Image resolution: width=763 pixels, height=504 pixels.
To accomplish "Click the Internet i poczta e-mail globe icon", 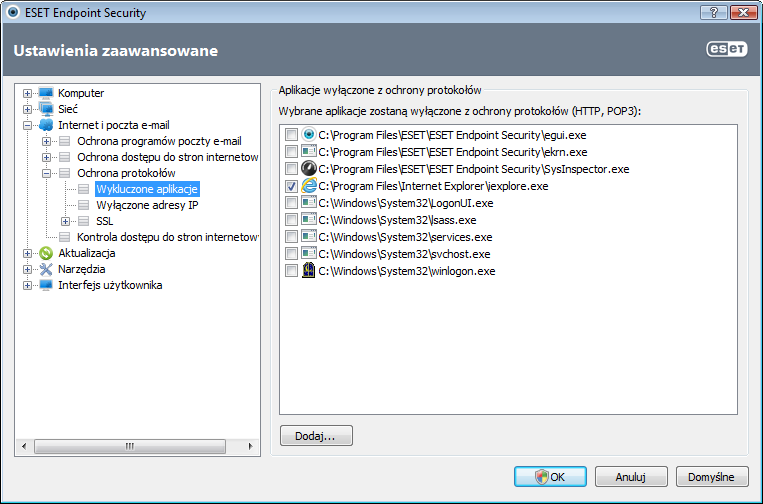I will [x=46, y=125].
